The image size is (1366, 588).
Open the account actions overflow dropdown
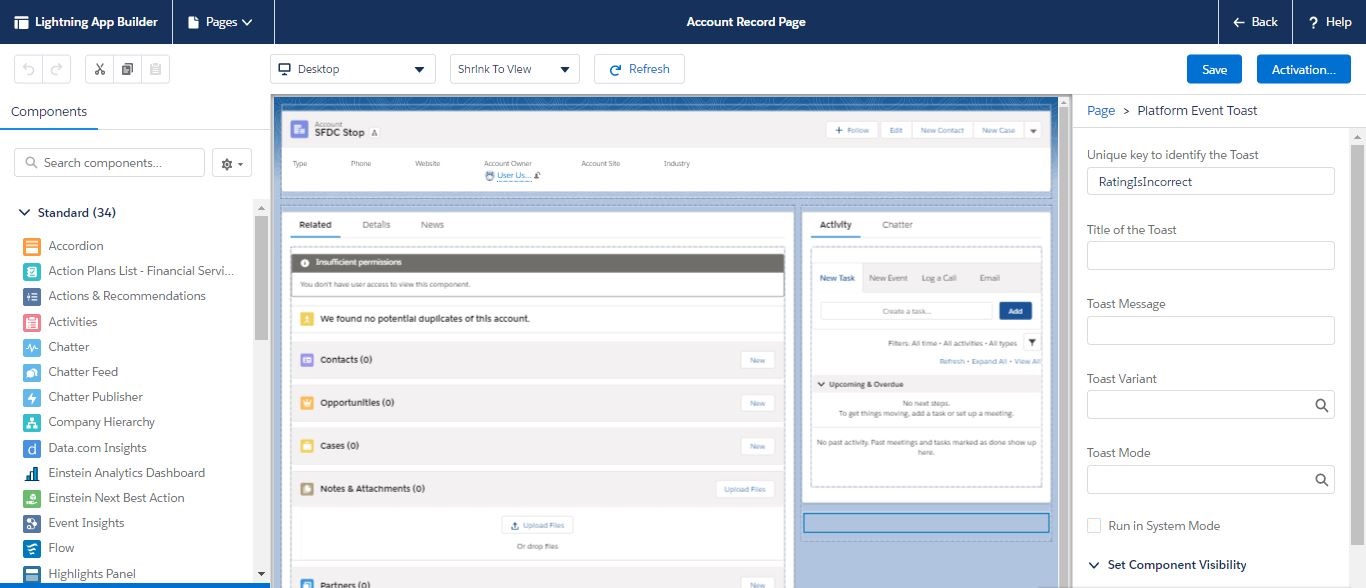coord(1033,130)
